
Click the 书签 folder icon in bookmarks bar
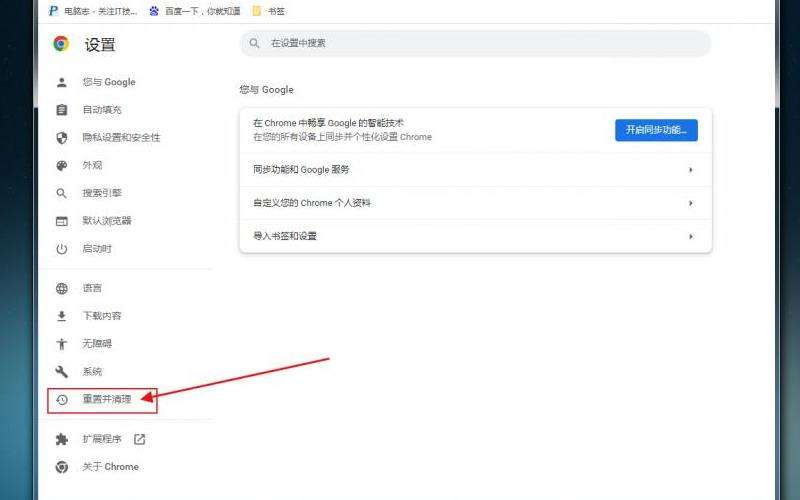[257, 11]
